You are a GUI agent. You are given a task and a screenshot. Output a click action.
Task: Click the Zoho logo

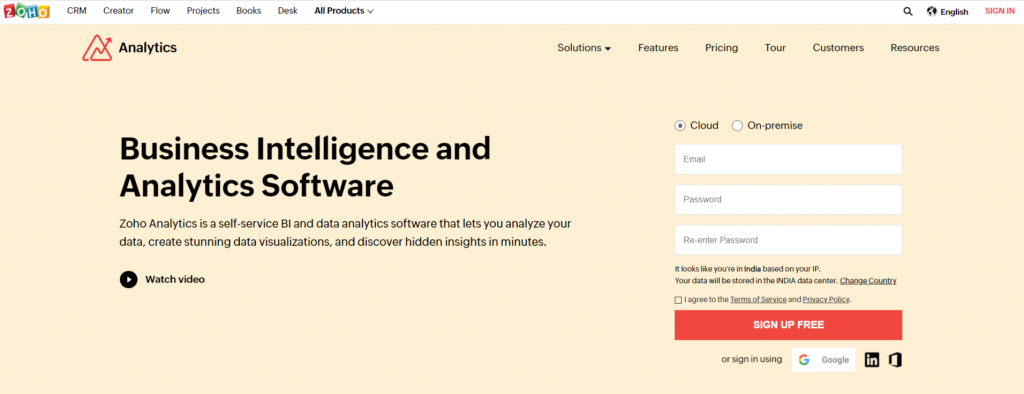point(26,10)
